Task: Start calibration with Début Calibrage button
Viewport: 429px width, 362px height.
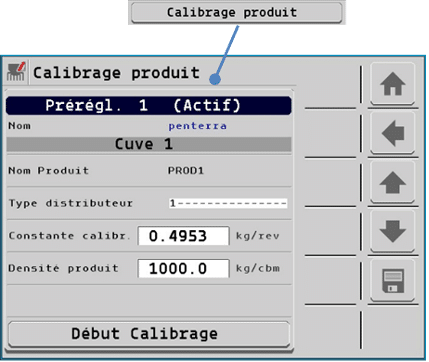Action: (149, 334)
